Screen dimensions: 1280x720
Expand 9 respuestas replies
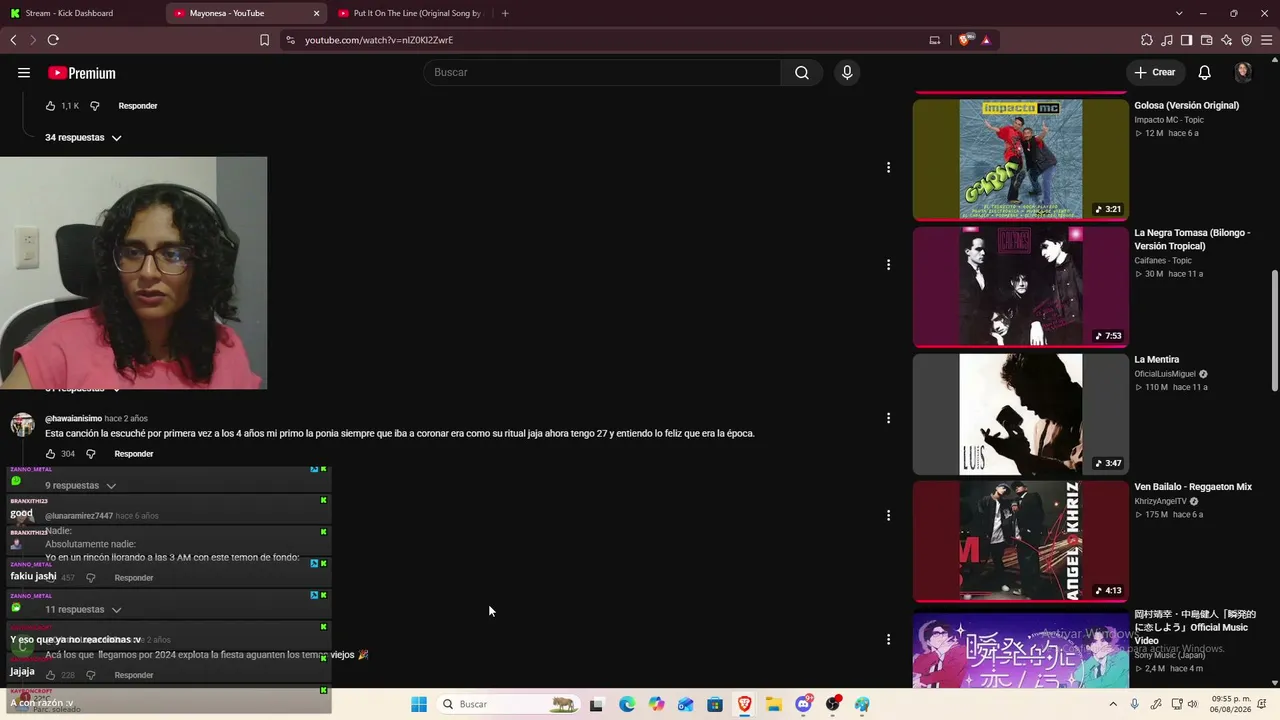(80, 486)
